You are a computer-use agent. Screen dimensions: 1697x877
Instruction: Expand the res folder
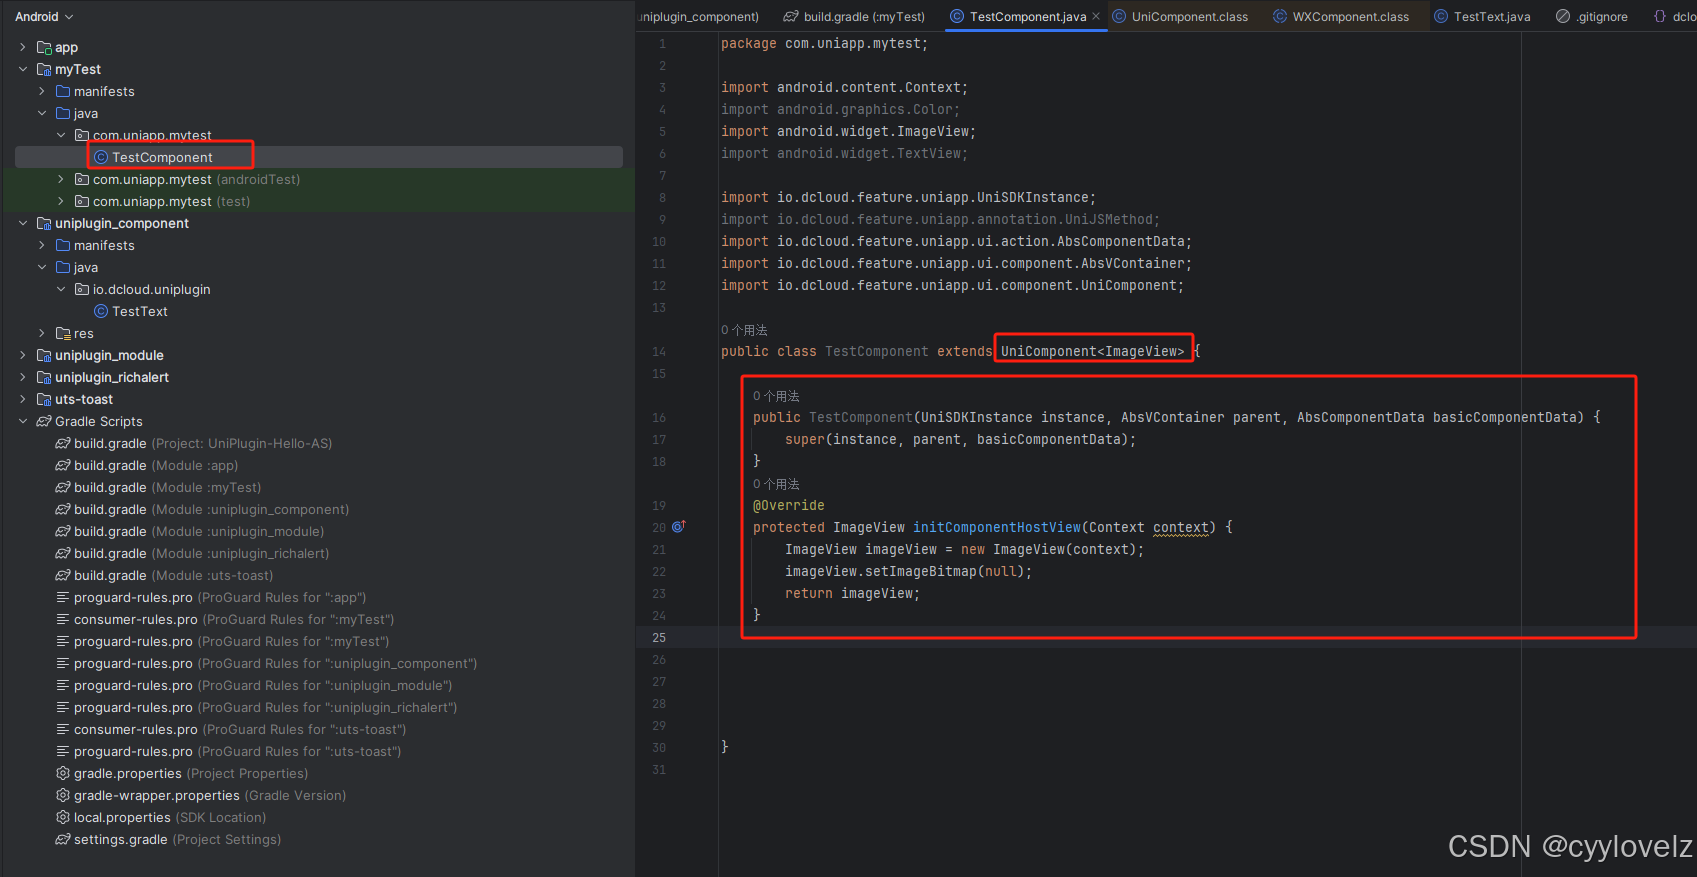coord(42,333)
